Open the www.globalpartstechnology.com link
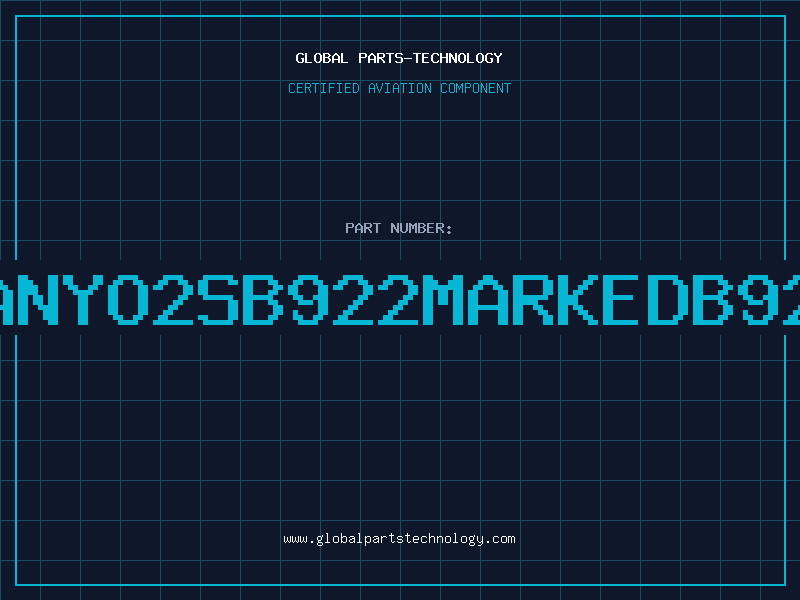Viewport: 800px width, 600px height. coord(399,539)
